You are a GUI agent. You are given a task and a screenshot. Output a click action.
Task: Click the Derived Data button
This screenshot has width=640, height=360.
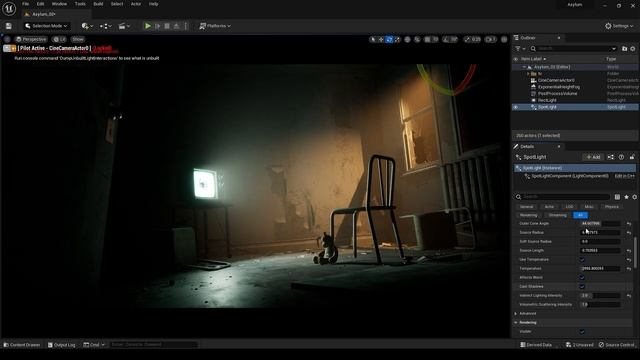click(536, 345)
